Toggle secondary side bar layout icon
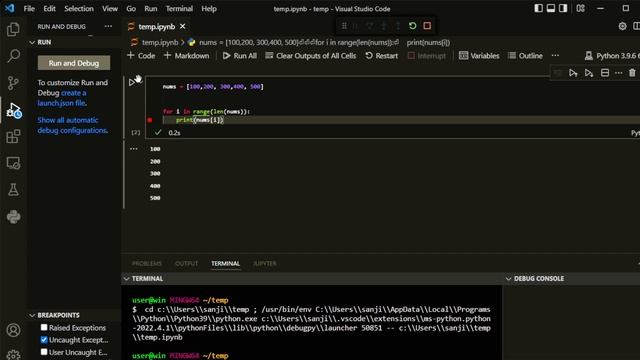Screen dimensions: 640x360 click(563, 8)
